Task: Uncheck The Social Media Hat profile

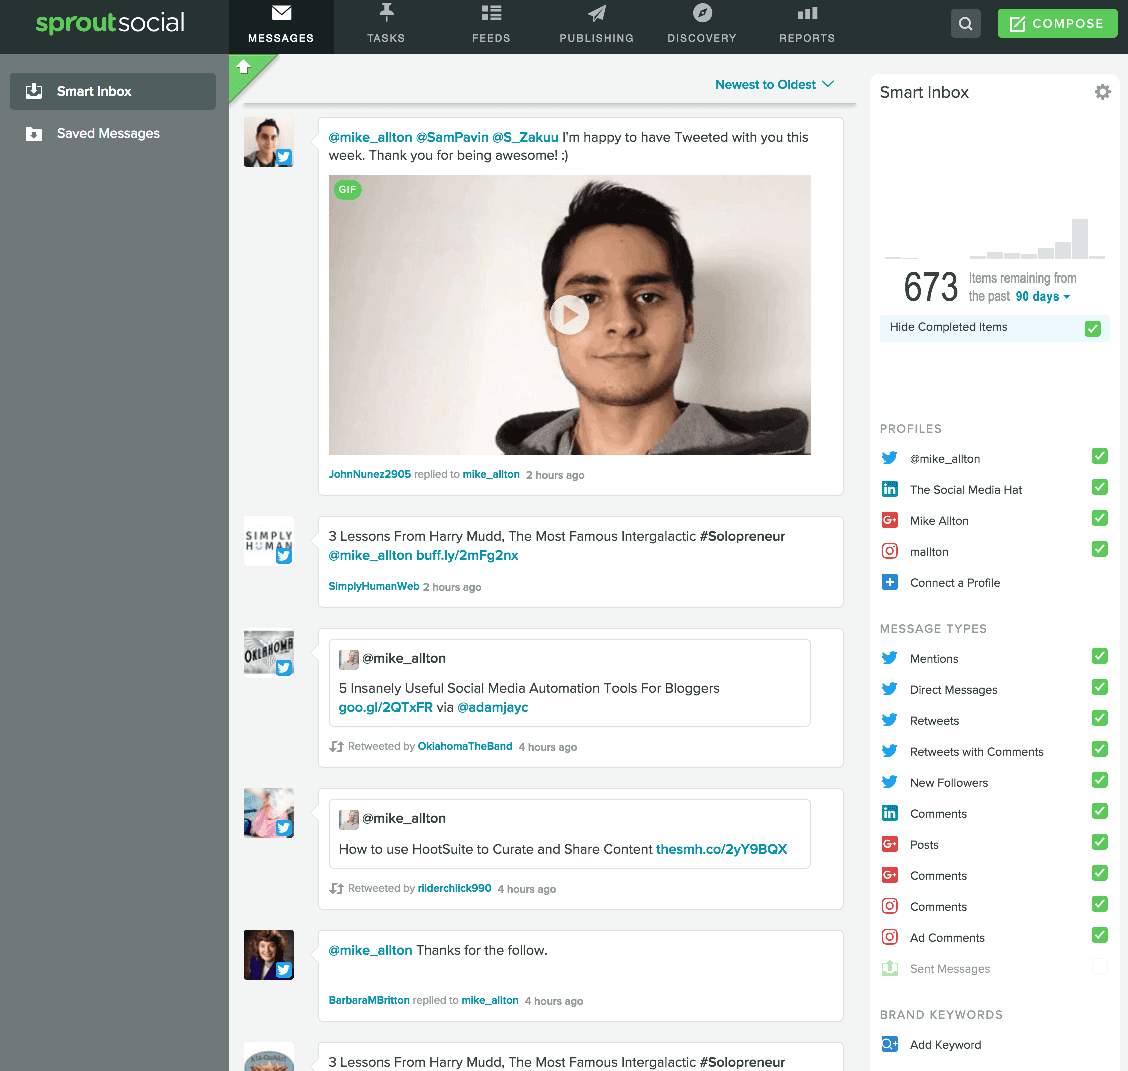Action: [x=1100, y=487]
